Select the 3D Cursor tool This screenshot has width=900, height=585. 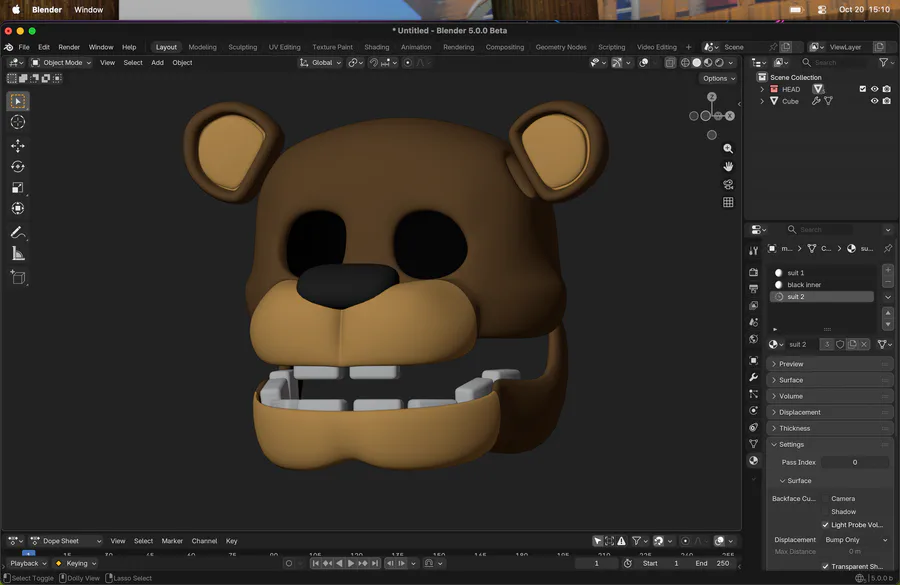18,122
